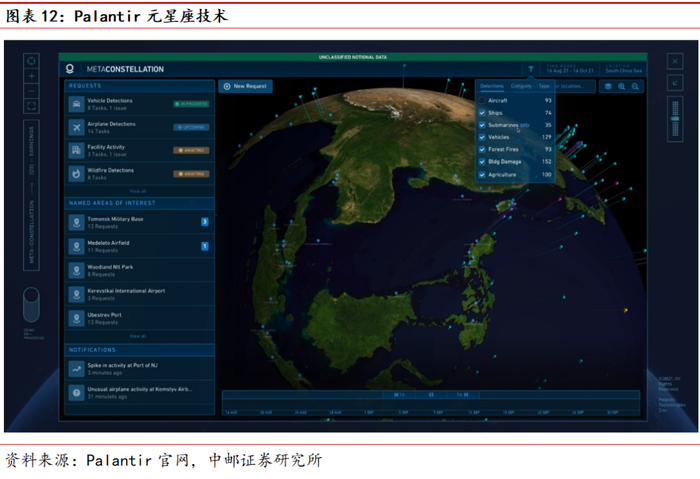The height and width of the screenshot is (479, 700).
Task: Uncheck the Bldg Damage checkbox
Action: 482,162
